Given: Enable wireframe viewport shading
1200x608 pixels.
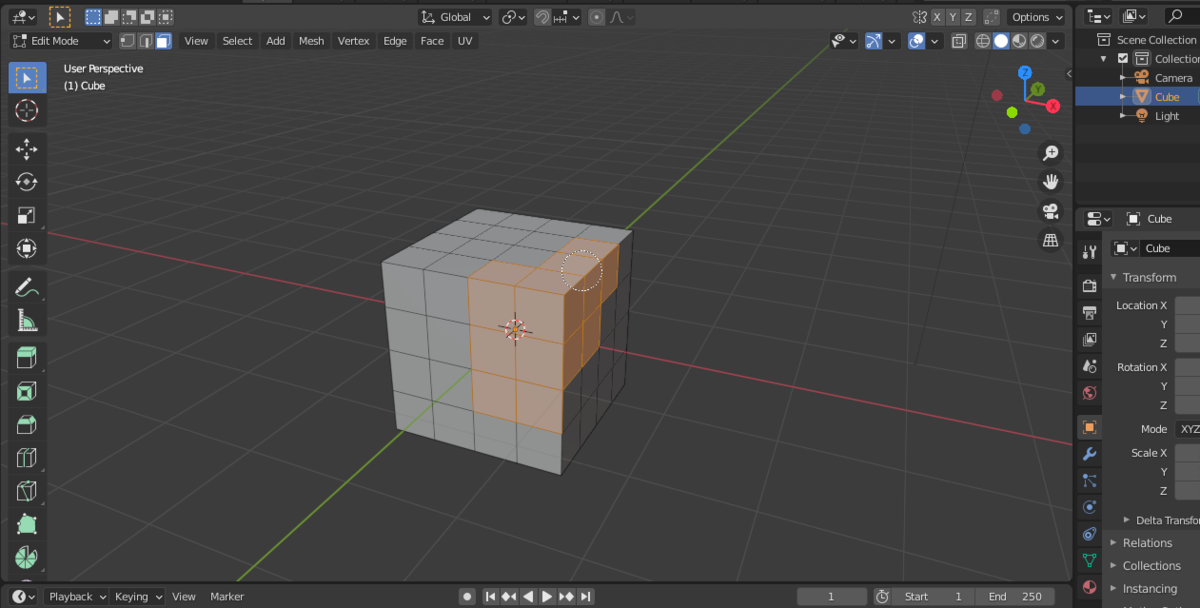Looking at the screenshot, I should pos(982,41).
